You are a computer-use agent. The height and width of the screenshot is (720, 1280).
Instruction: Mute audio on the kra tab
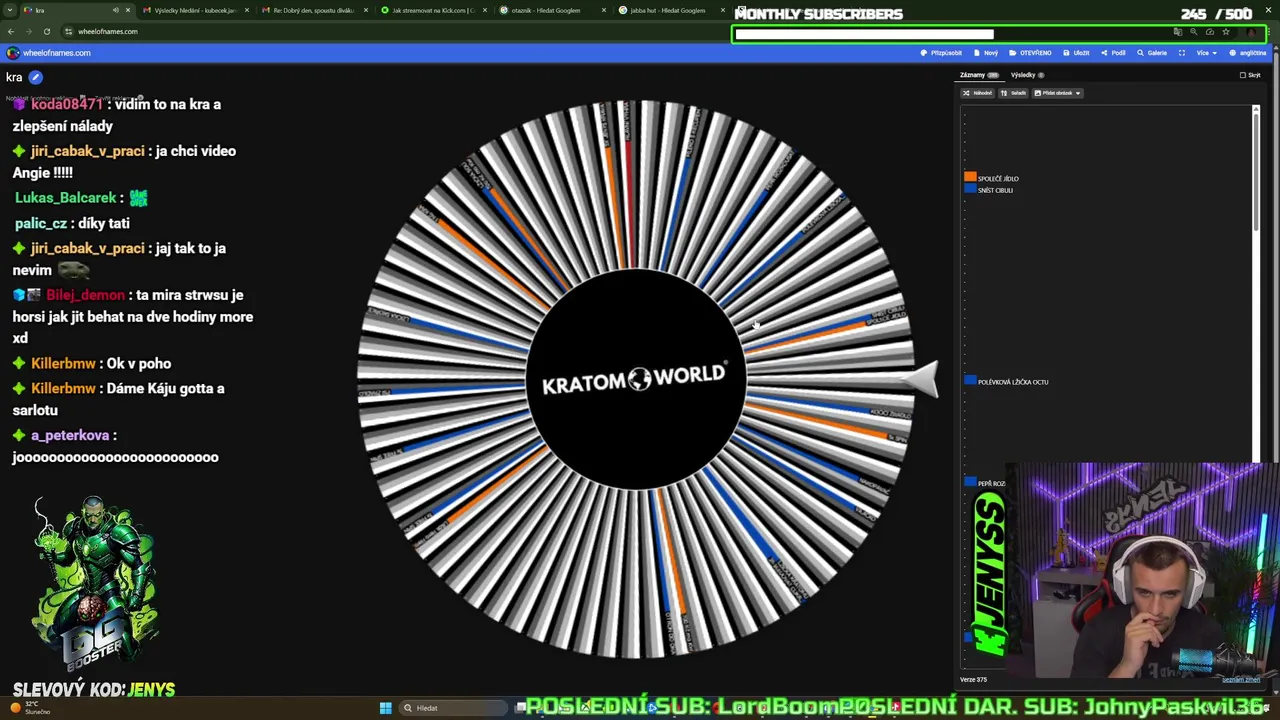[115, 10]
